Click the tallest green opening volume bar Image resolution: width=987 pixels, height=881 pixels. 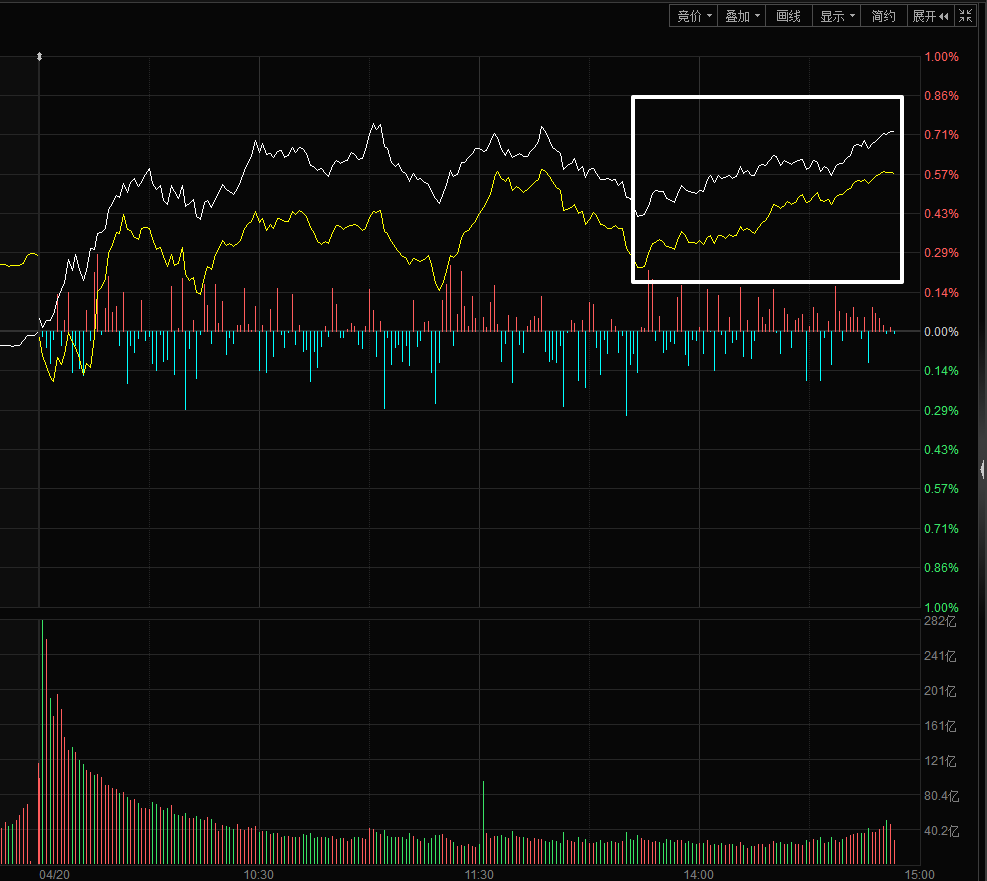click(42, 740)
